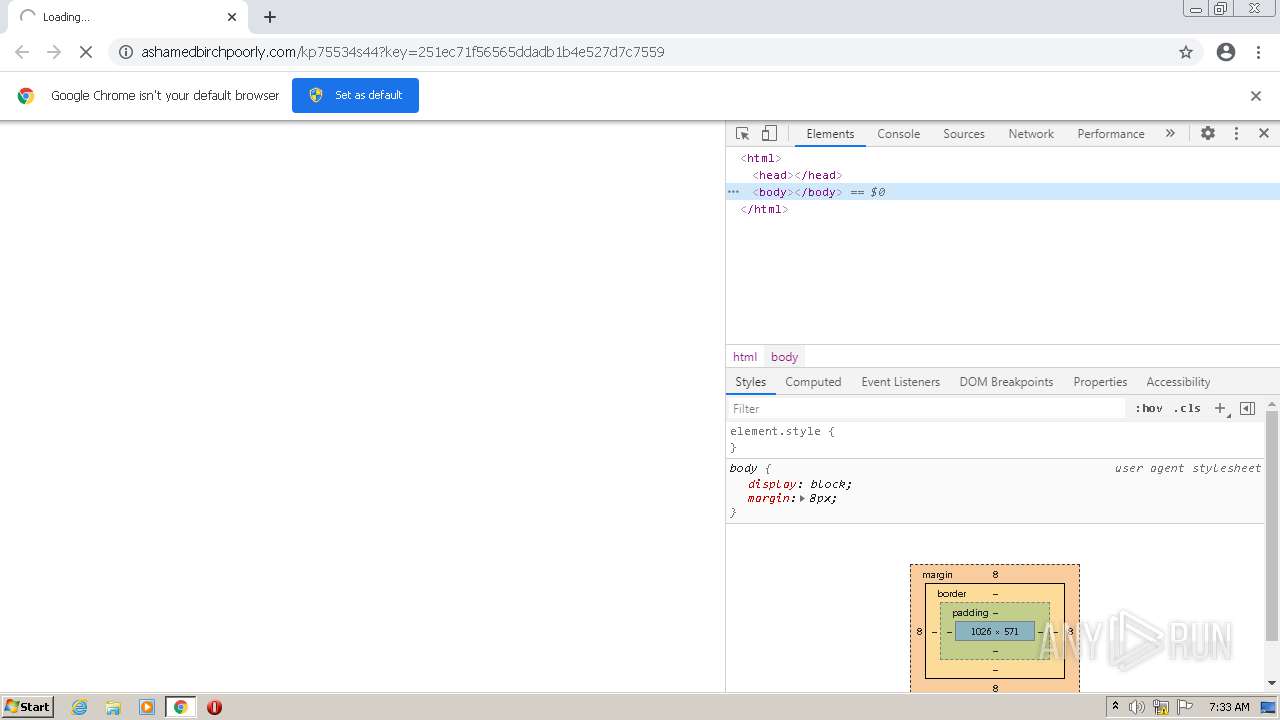This screenshot has height=720, width=1280.
Task: Switch to the Sources tab
Action: [964, 133]
